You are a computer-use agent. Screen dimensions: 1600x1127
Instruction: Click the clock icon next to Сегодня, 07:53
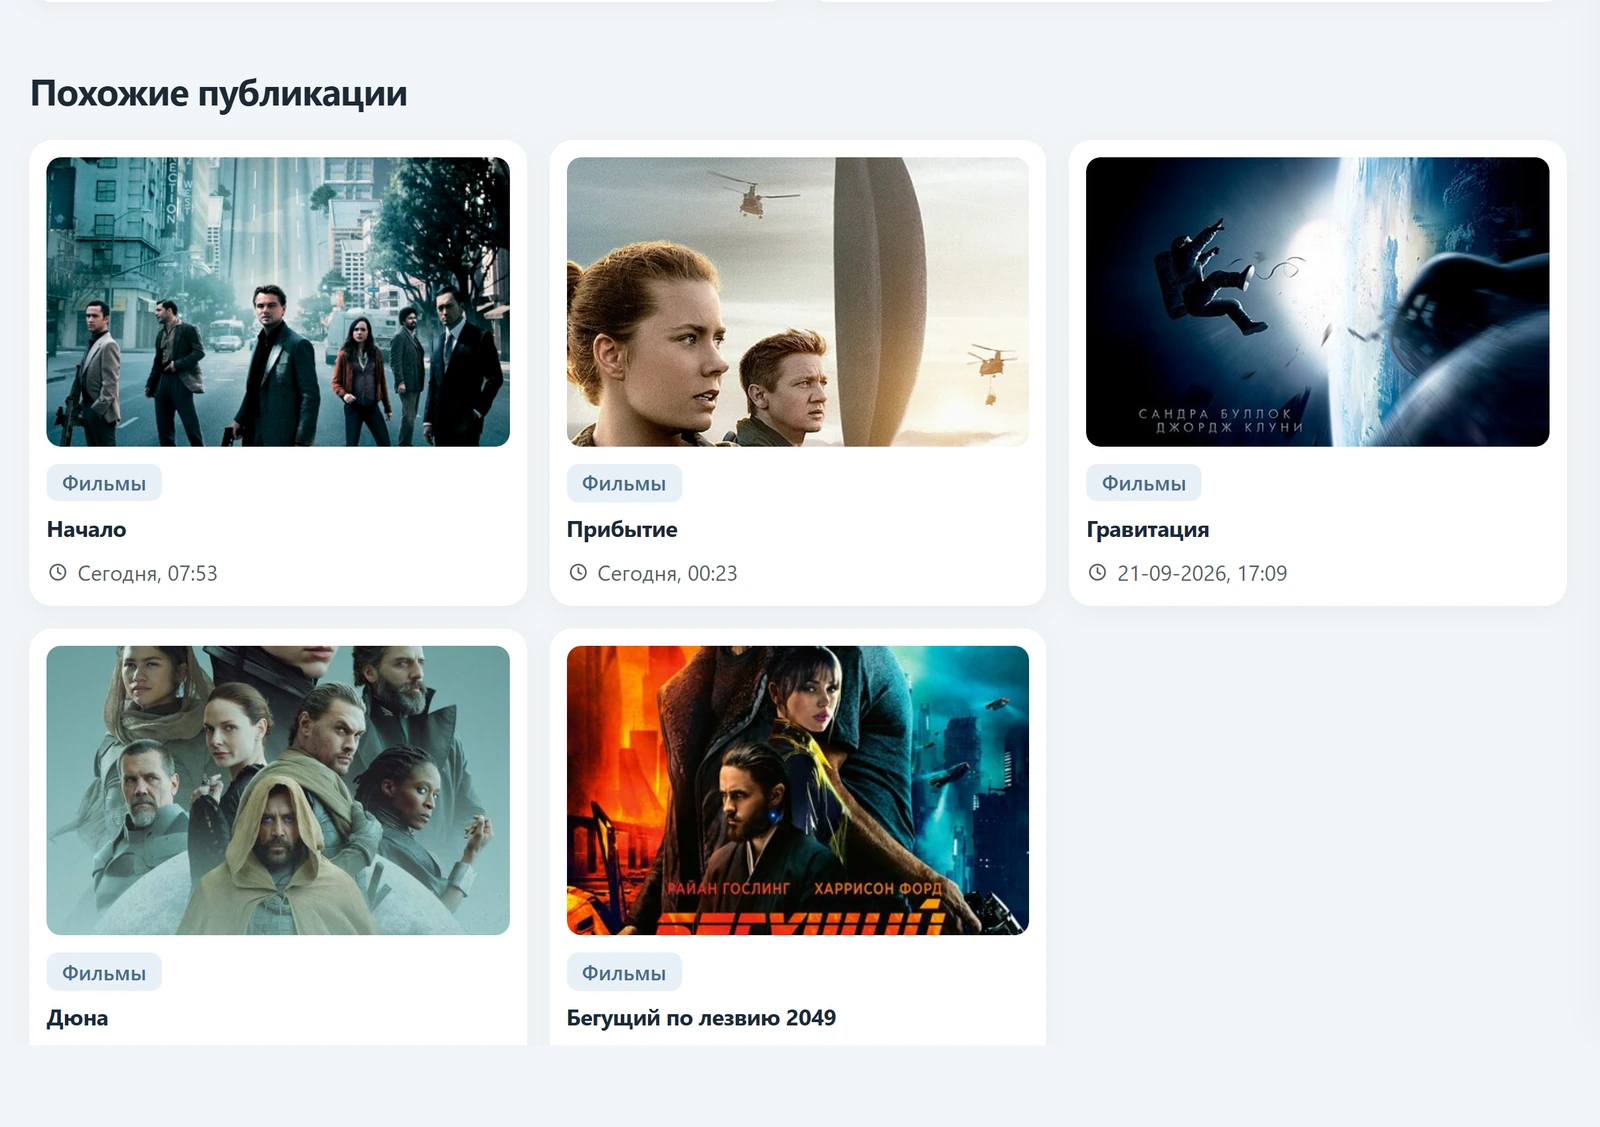pyautogui.click(x=58, y=573)
